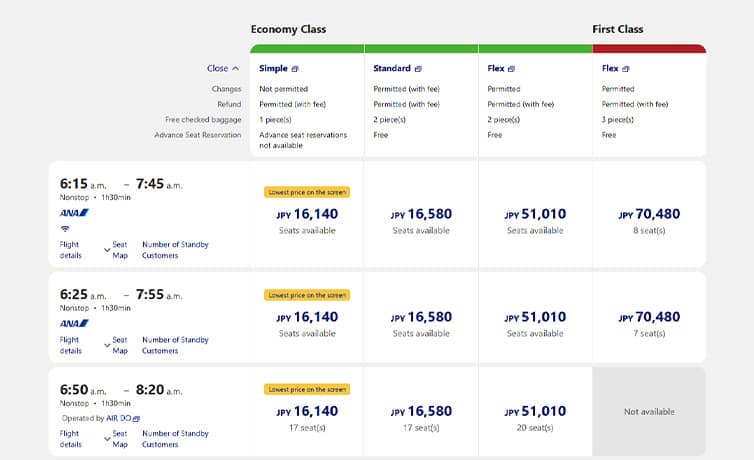Open Standard fare info popup icon

coord(418,69)
